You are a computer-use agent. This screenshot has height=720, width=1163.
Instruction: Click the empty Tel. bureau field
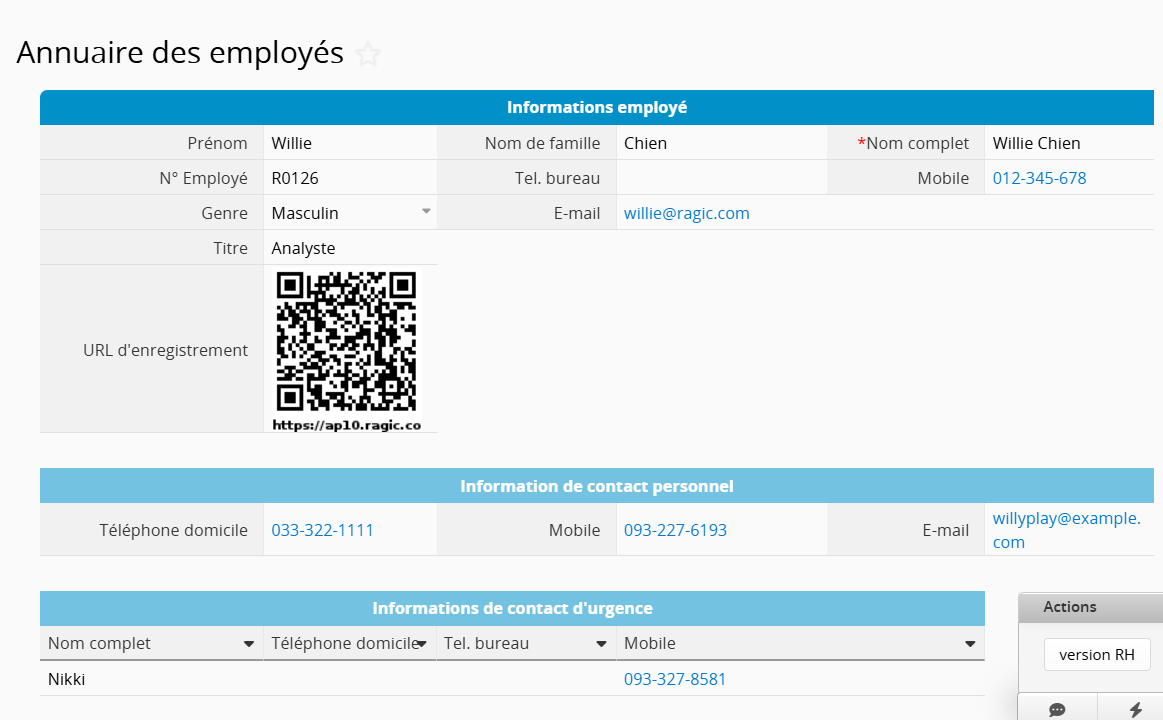point(721,178)
